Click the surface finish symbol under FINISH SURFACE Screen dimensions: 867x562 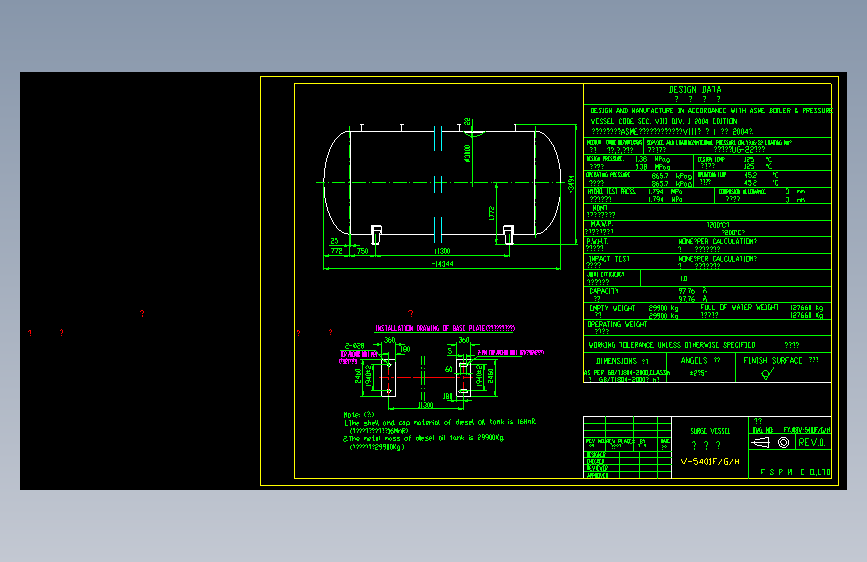click(x=767, y=374)
